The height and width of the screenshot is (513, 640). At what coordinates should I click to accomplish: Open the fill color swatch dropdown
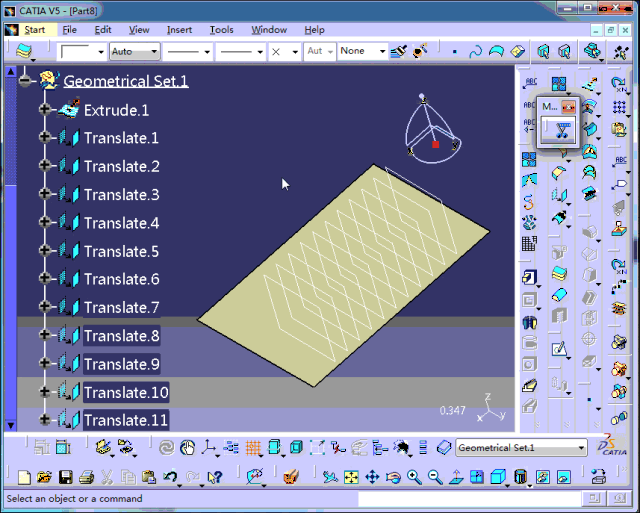coord(82,51)
